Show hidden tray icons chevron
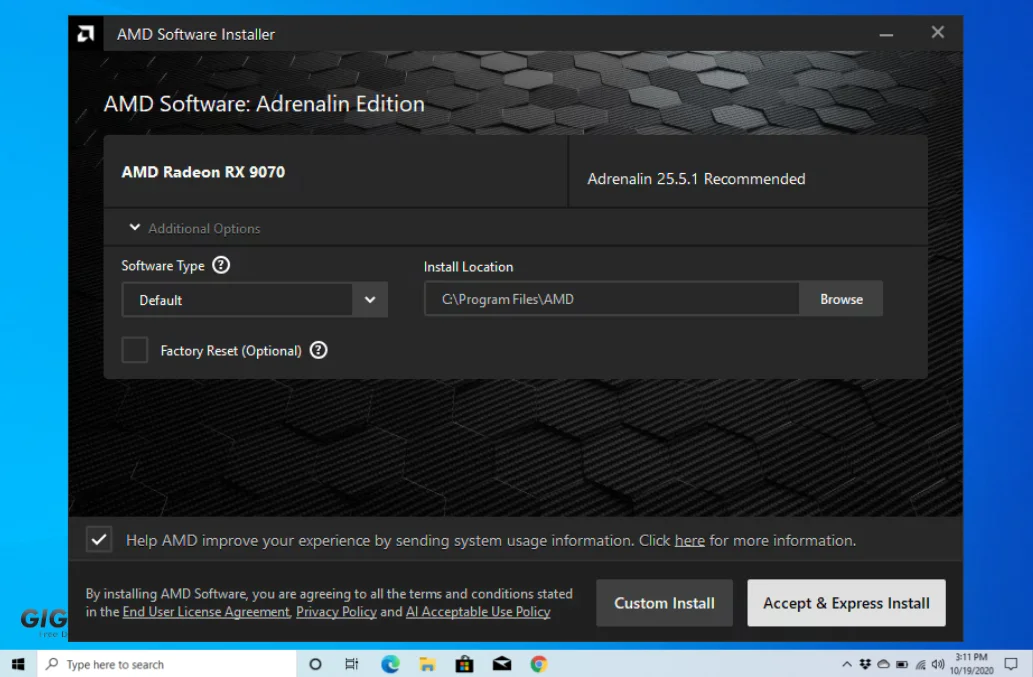Image resolution: width=1033 pixels, height=677 pixels. tap(847, 664)
